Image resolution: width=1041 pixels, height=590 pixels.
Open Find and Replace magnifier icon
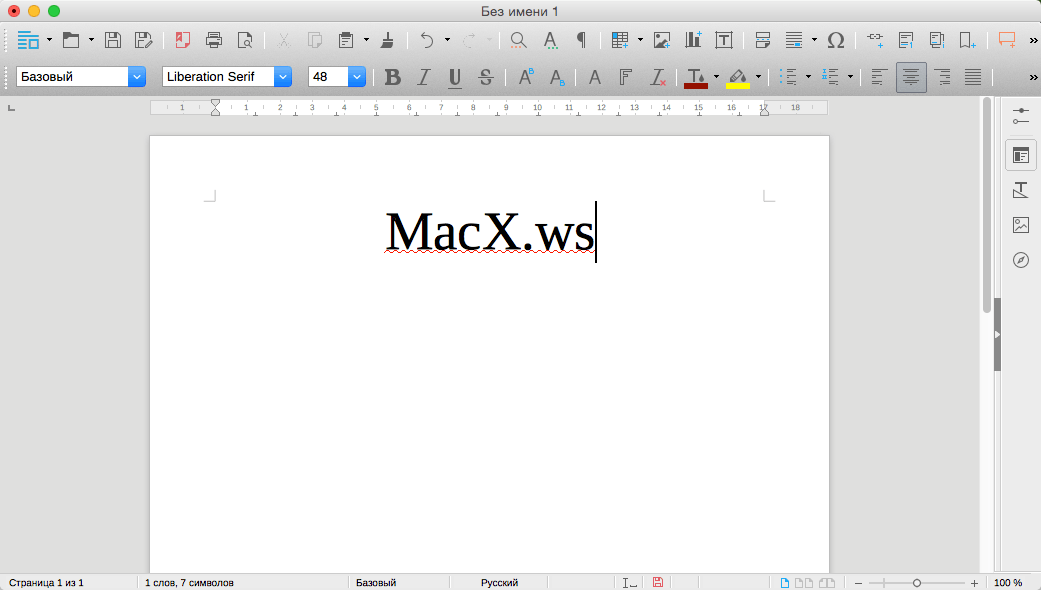519,40
